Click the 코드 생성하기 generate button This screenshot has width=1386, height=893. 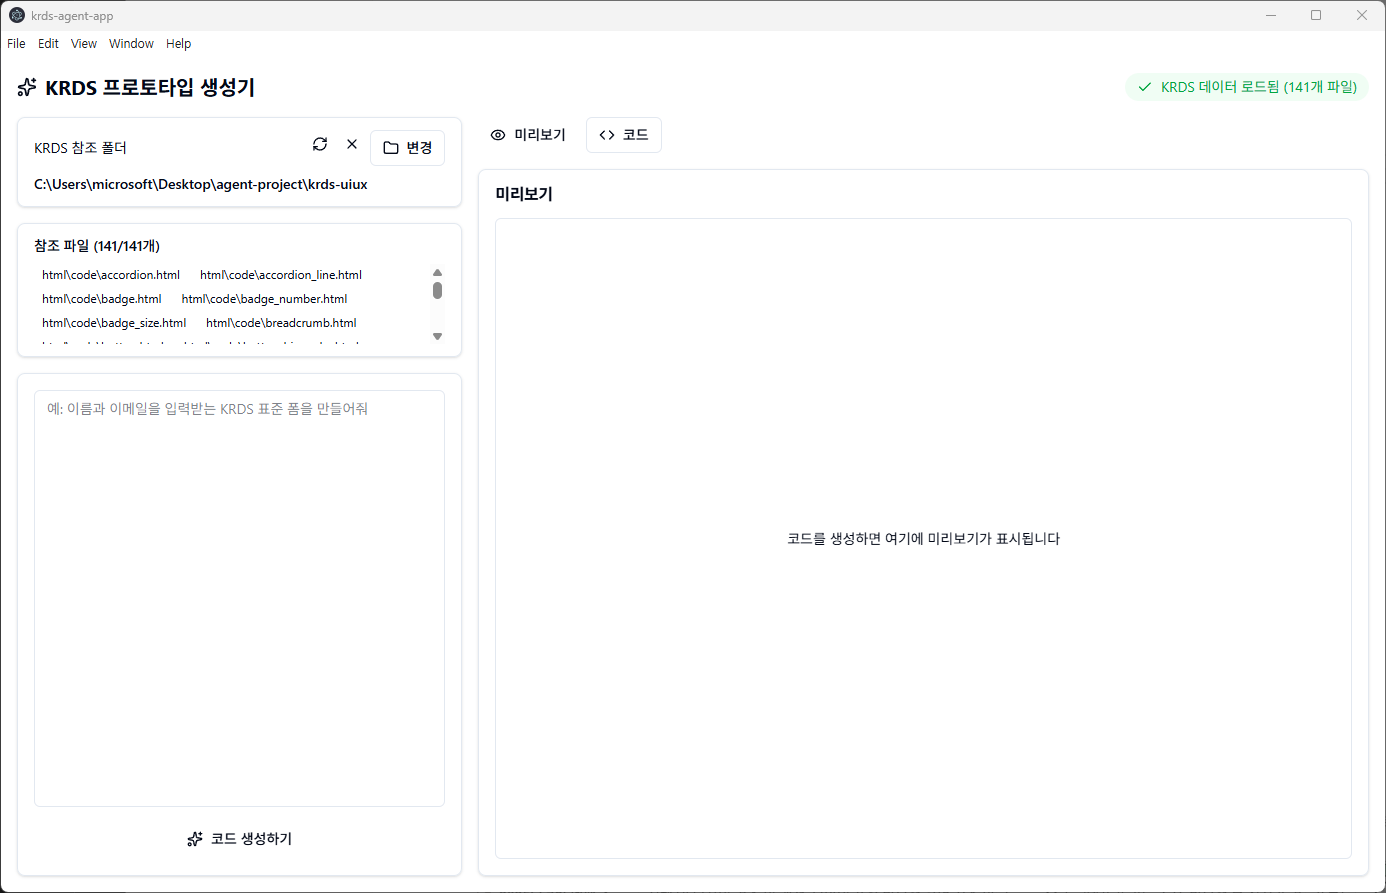click(239, 839)
